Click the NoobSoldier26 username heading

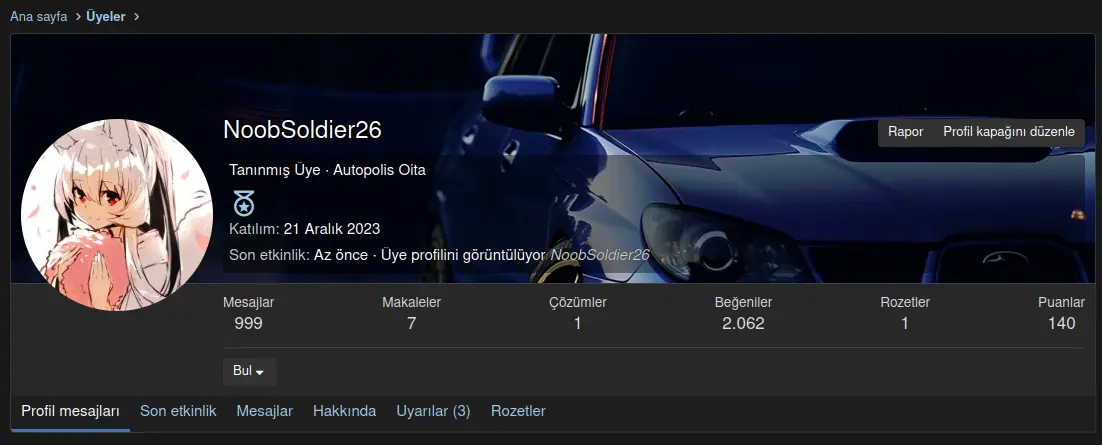[x=302, y=130]
